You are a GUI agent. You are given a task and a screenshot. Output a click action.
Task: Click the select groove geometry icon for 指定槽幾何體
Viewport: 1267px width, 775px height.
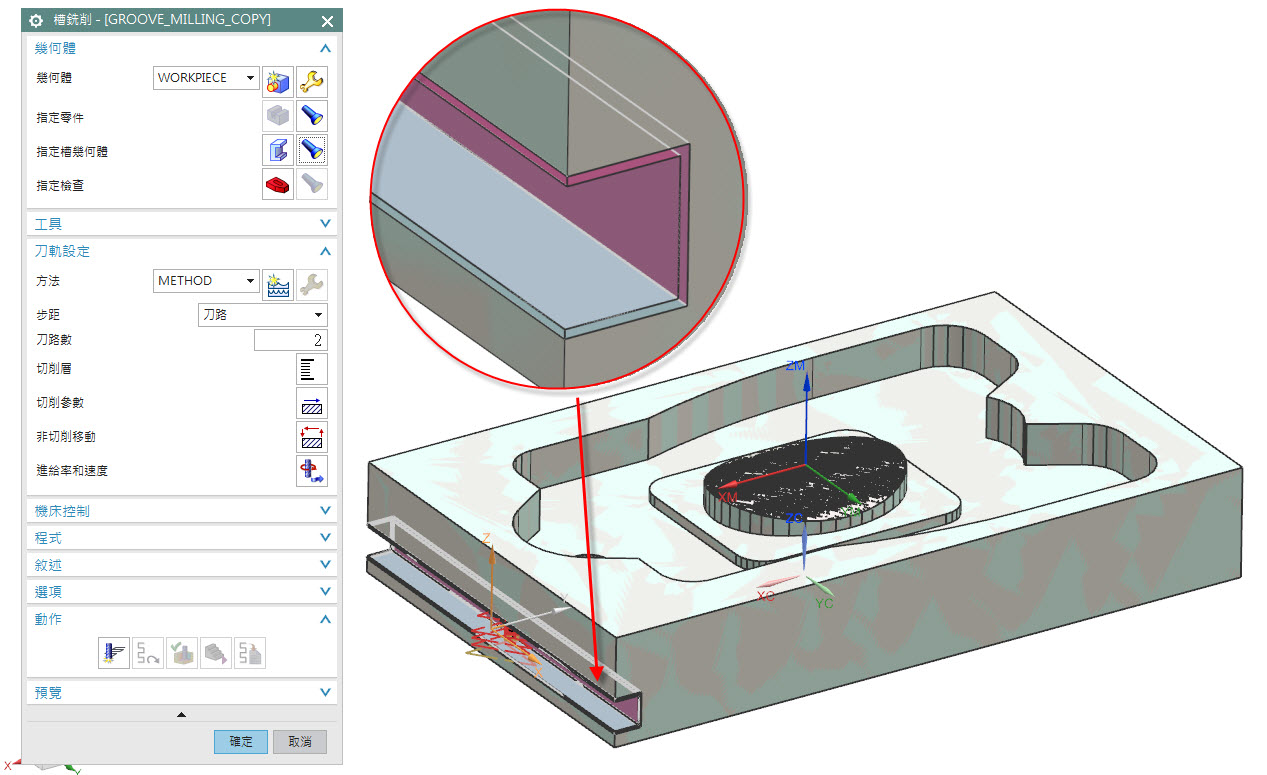point(277,151)
